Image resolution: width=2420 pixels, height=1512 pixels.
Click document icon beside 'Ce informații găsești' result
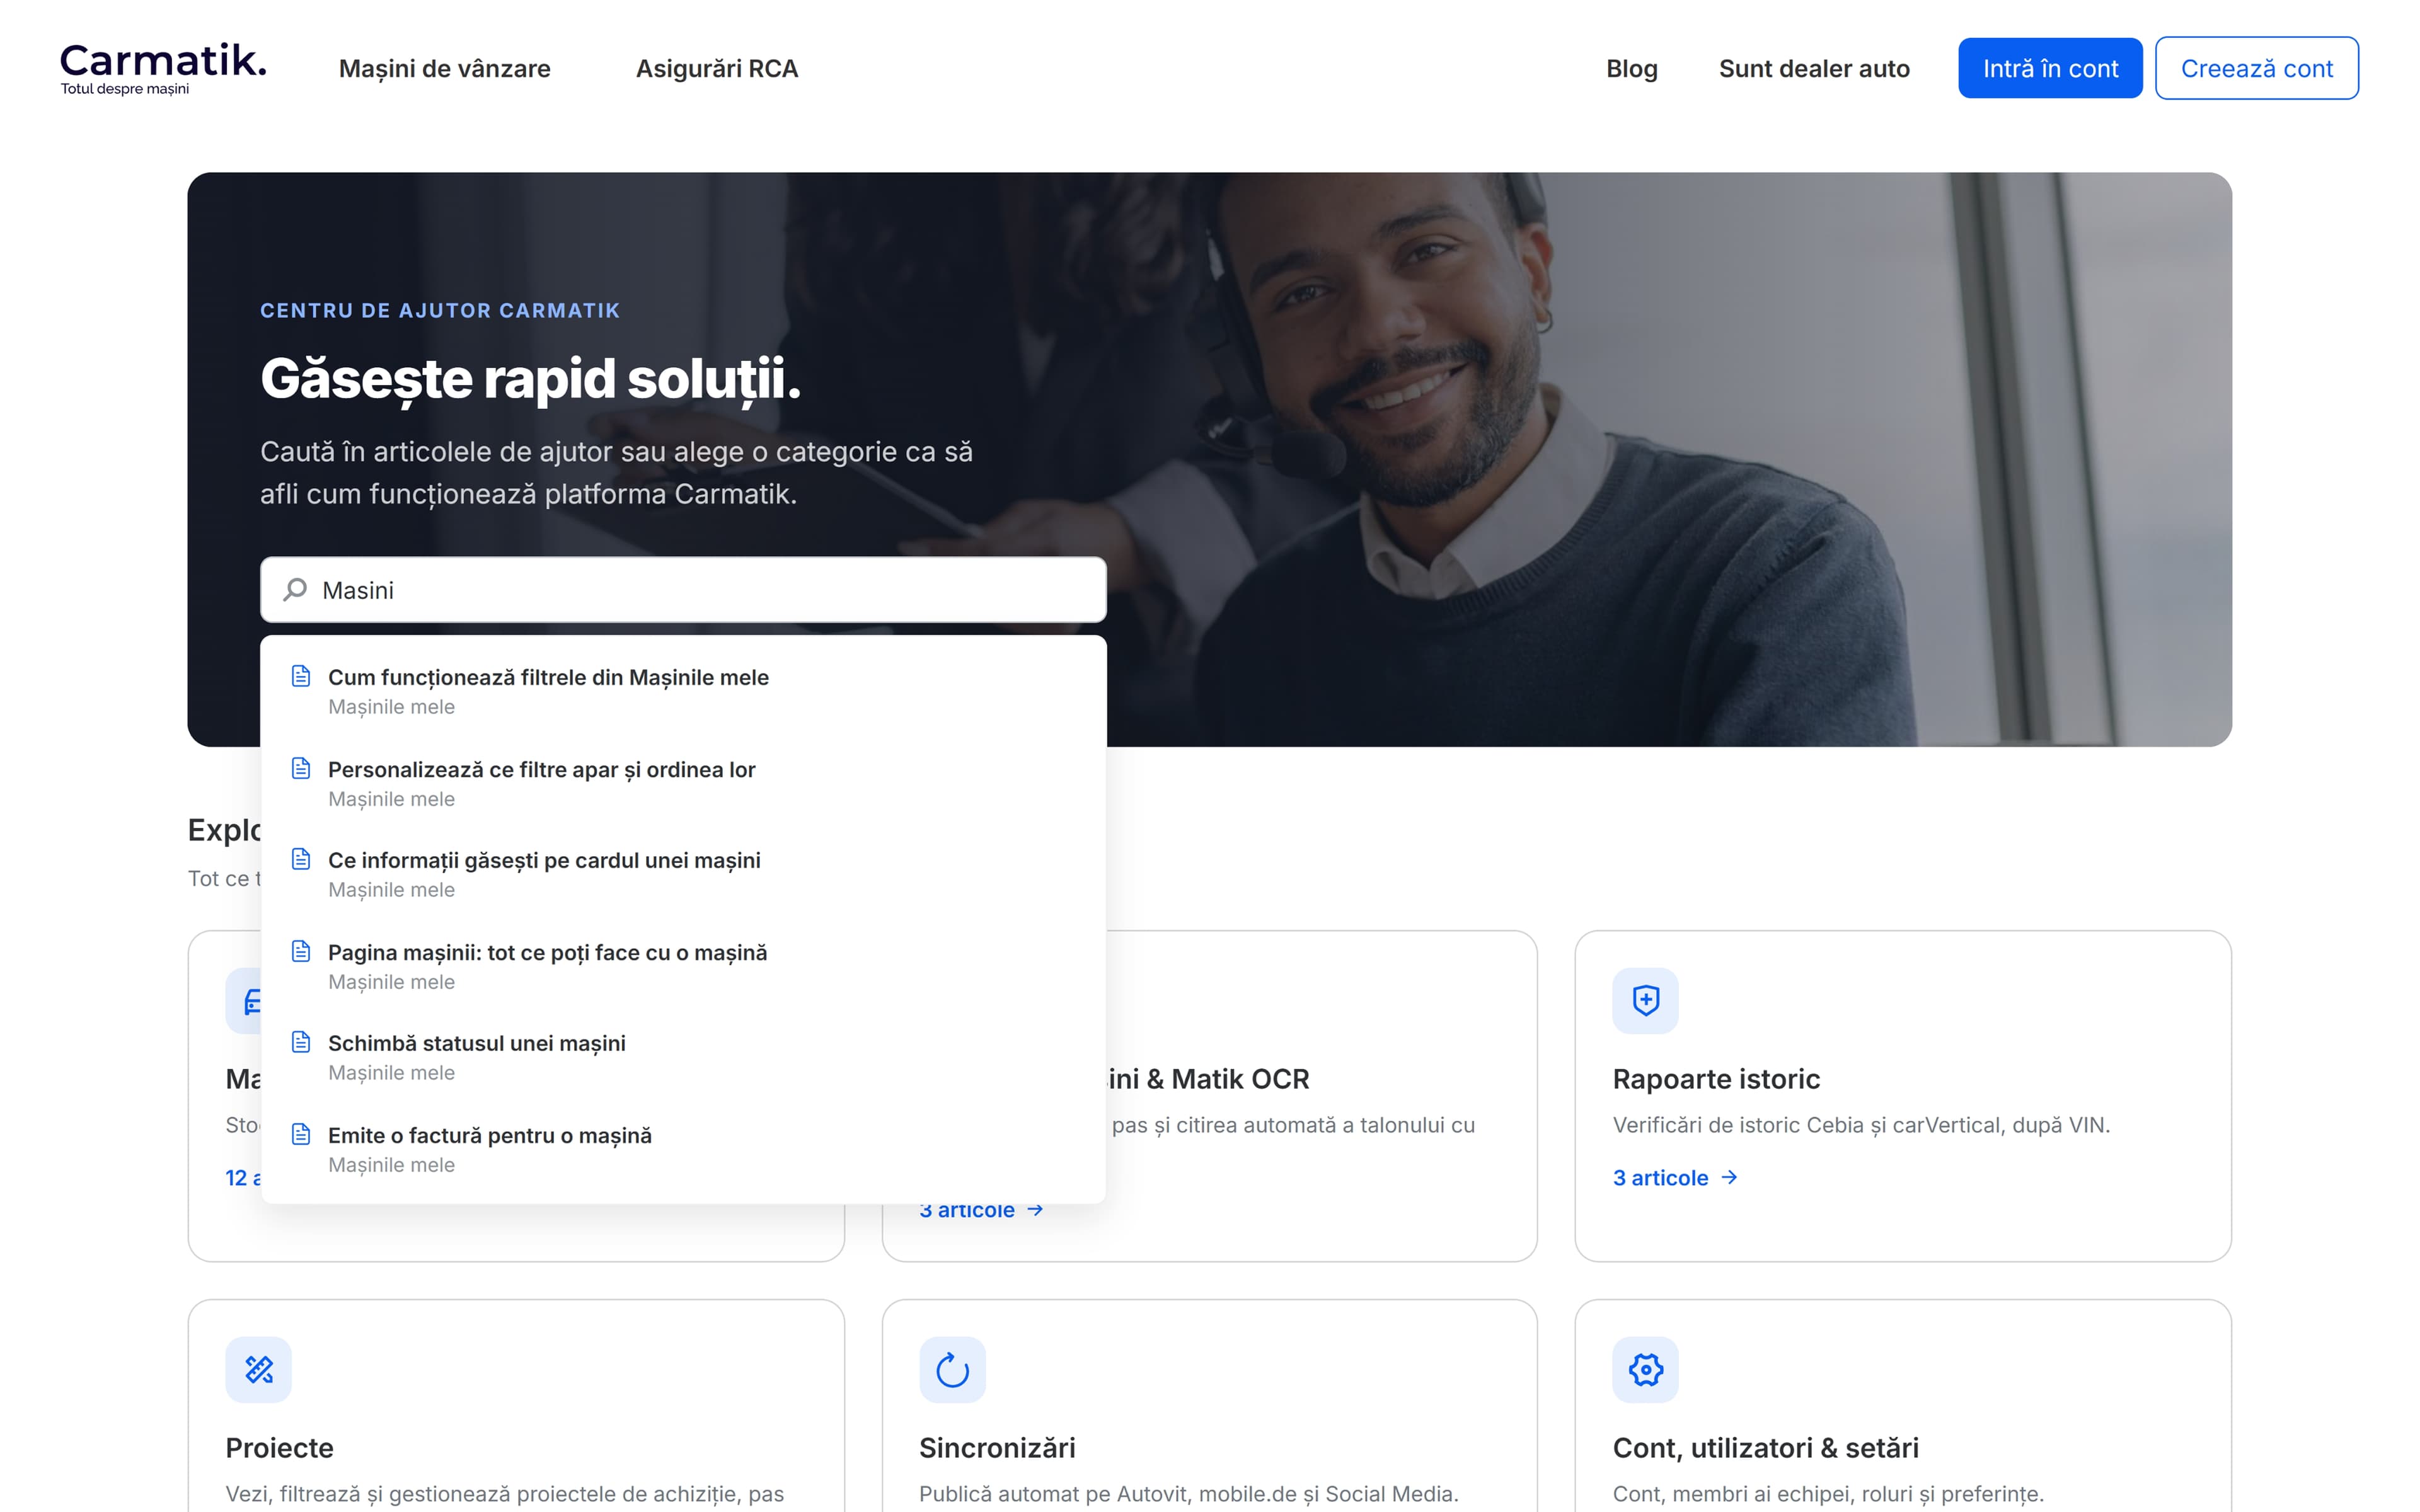[x=301, y=860]
